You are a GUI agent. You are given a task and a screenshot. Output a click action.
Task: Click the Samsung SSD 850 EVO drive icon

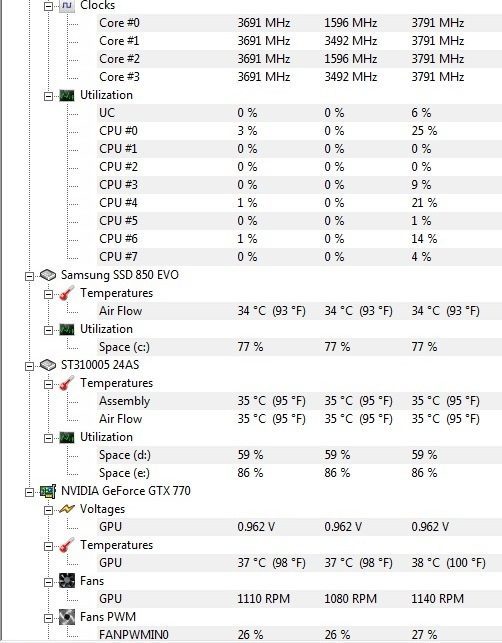click(48, 275)
